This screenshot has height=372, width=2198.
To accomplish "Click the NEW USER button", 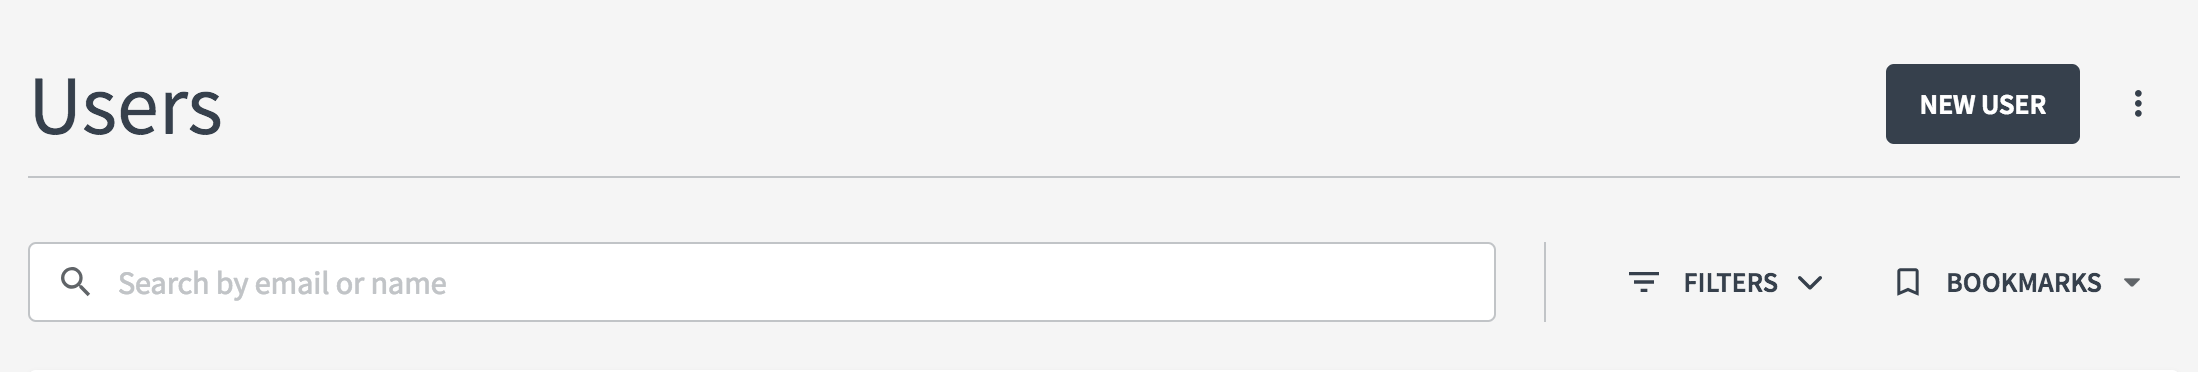I will 1982,104.
